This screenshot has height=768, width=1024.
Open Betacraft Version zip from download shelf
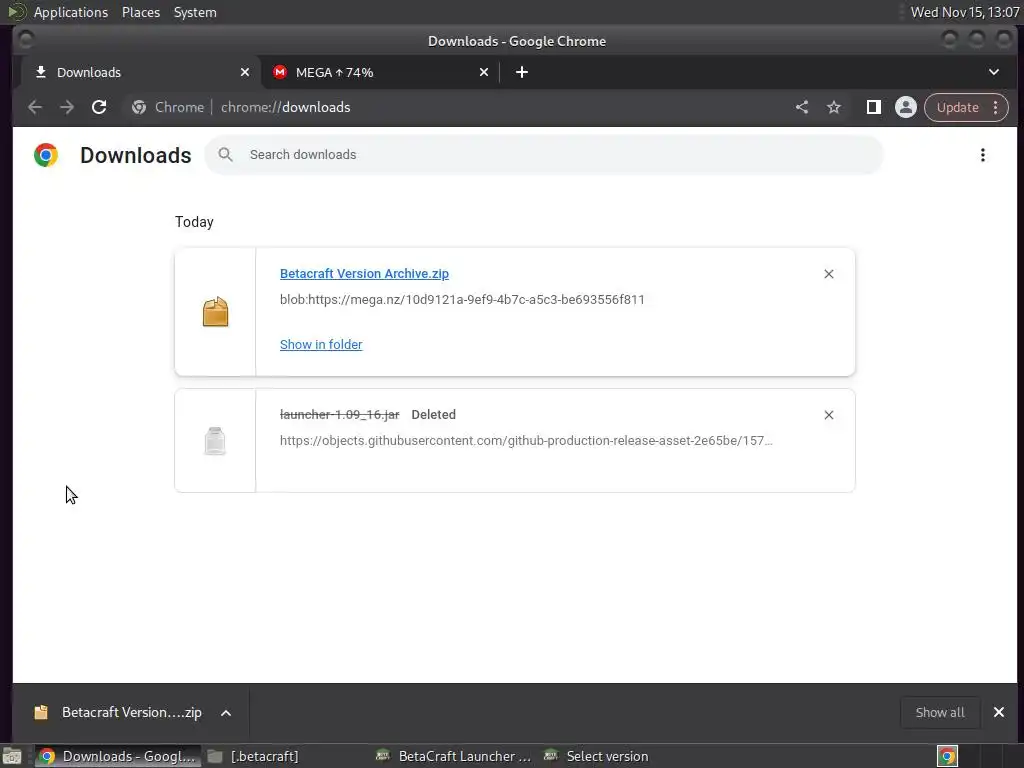[120, 712]
